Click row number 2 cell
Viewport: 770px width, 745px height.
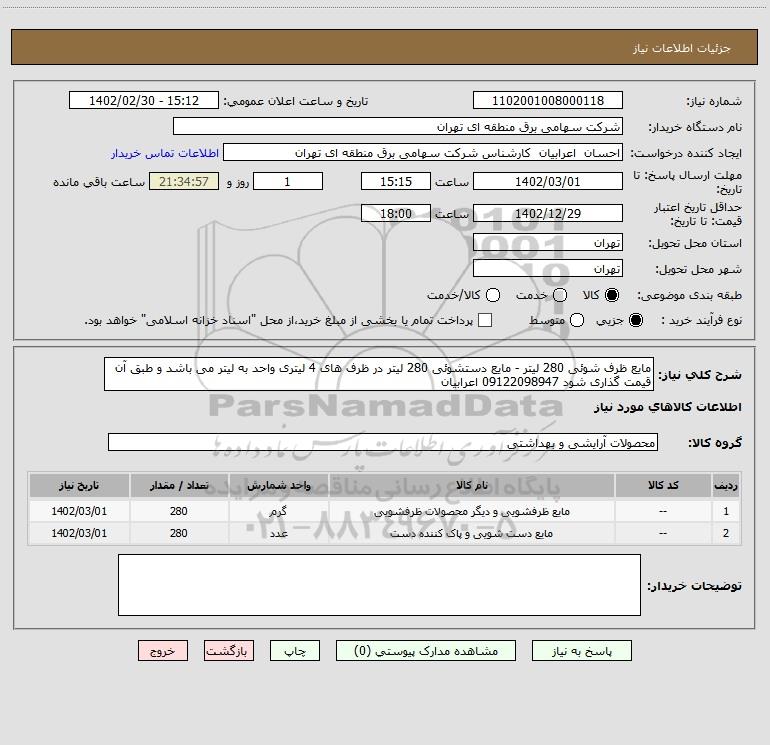726,533
